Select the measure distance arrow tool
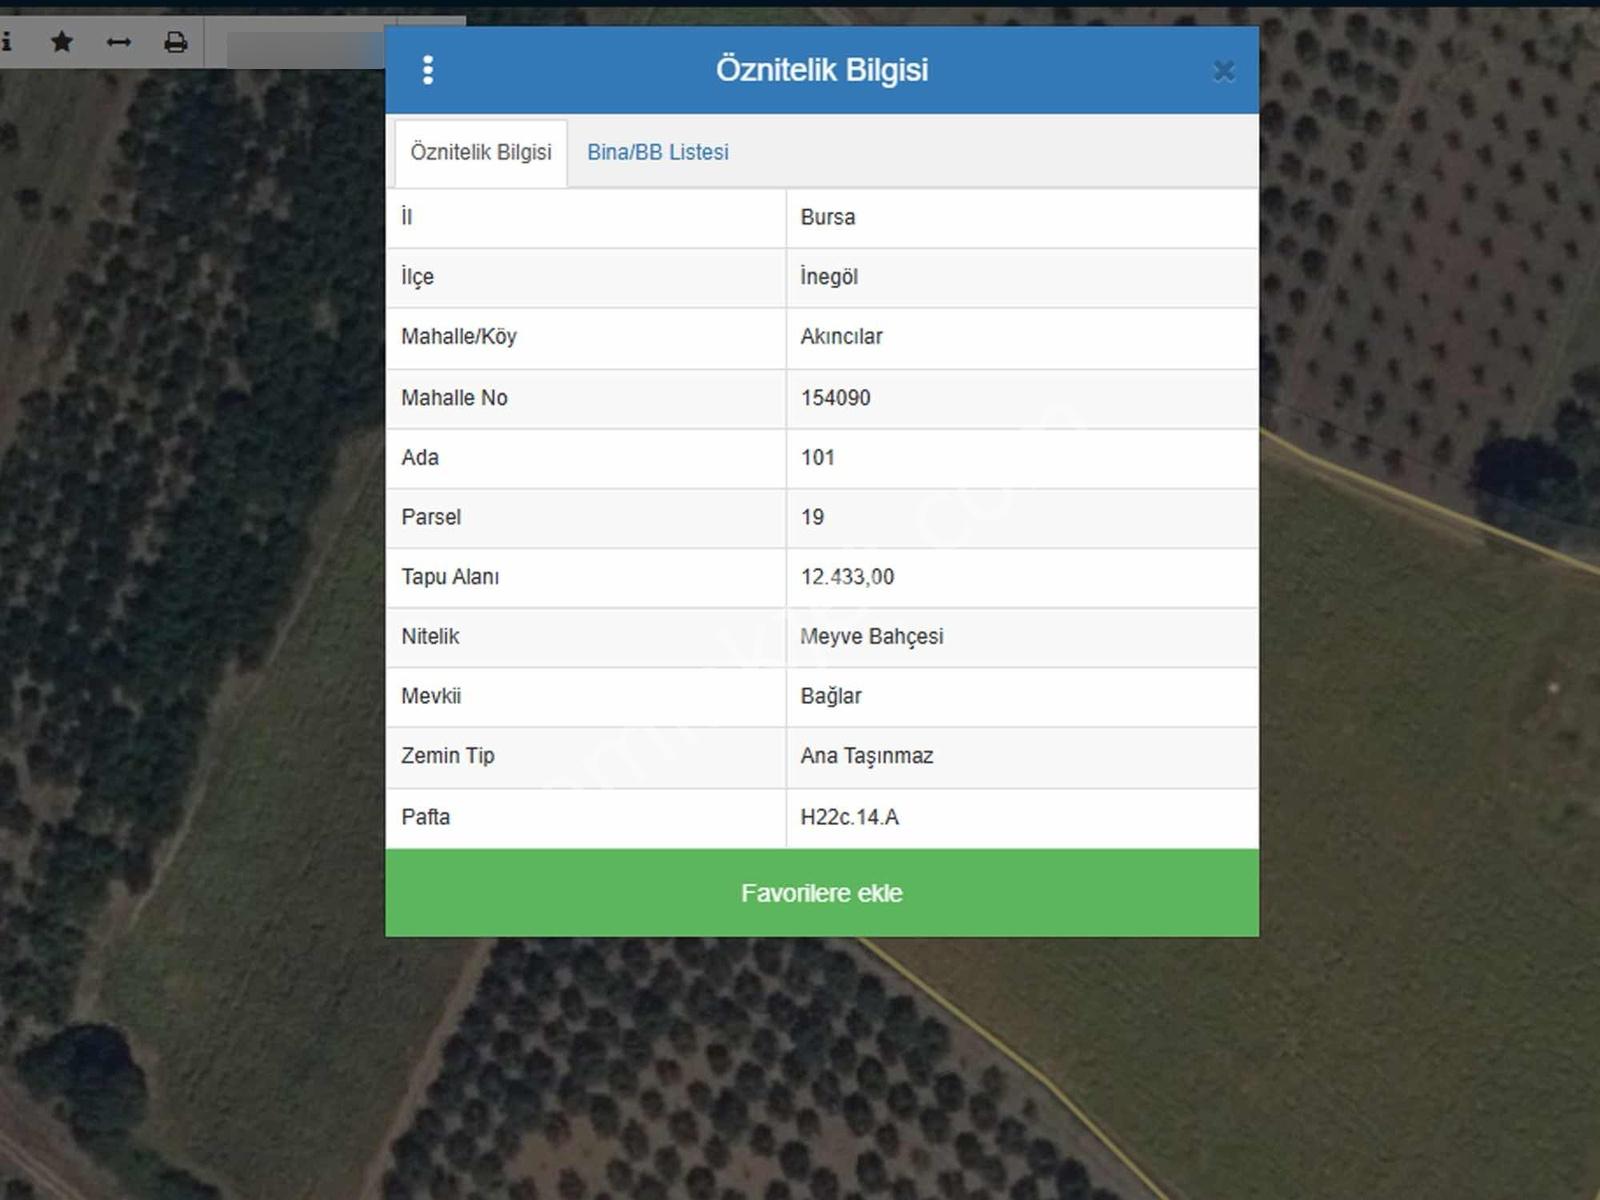 [119, 42]
